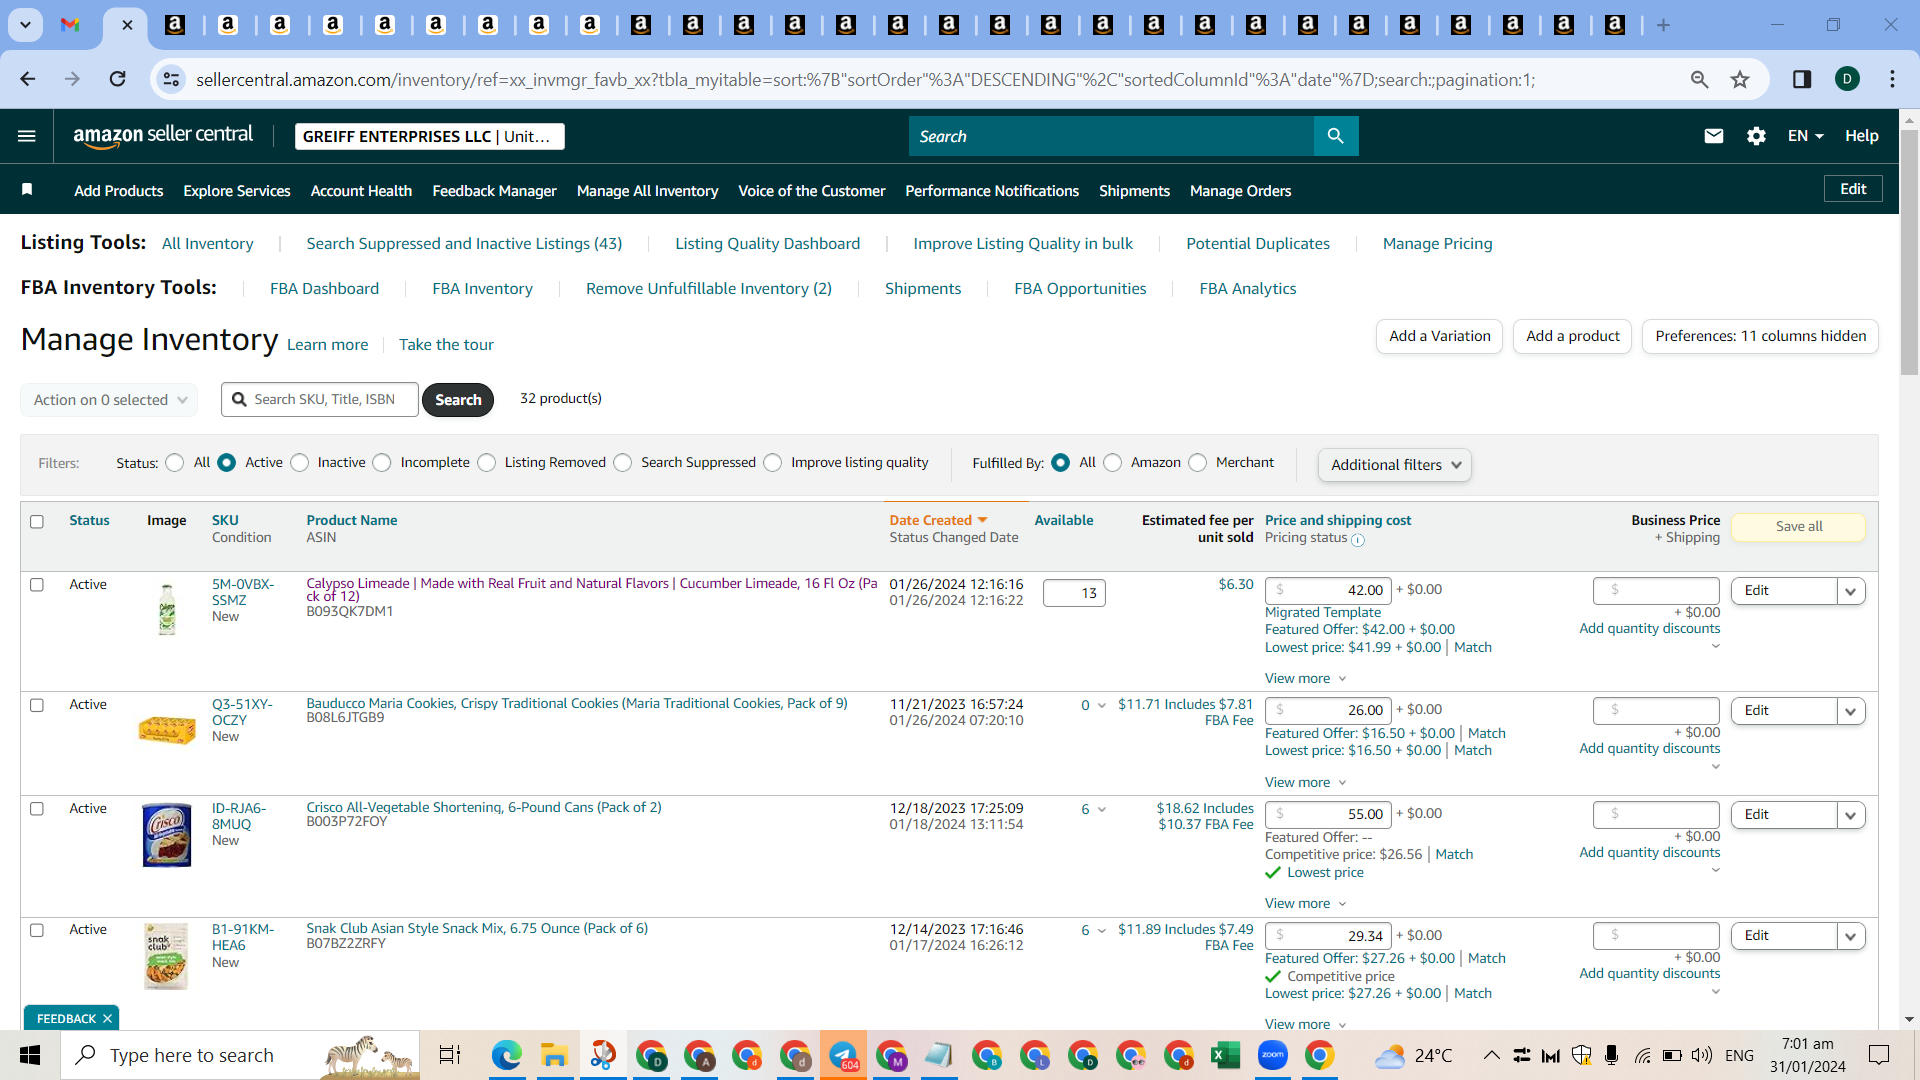Select the Inactive status radio button
This screenshot has height=1080, width=1920.
coord(300,463)
